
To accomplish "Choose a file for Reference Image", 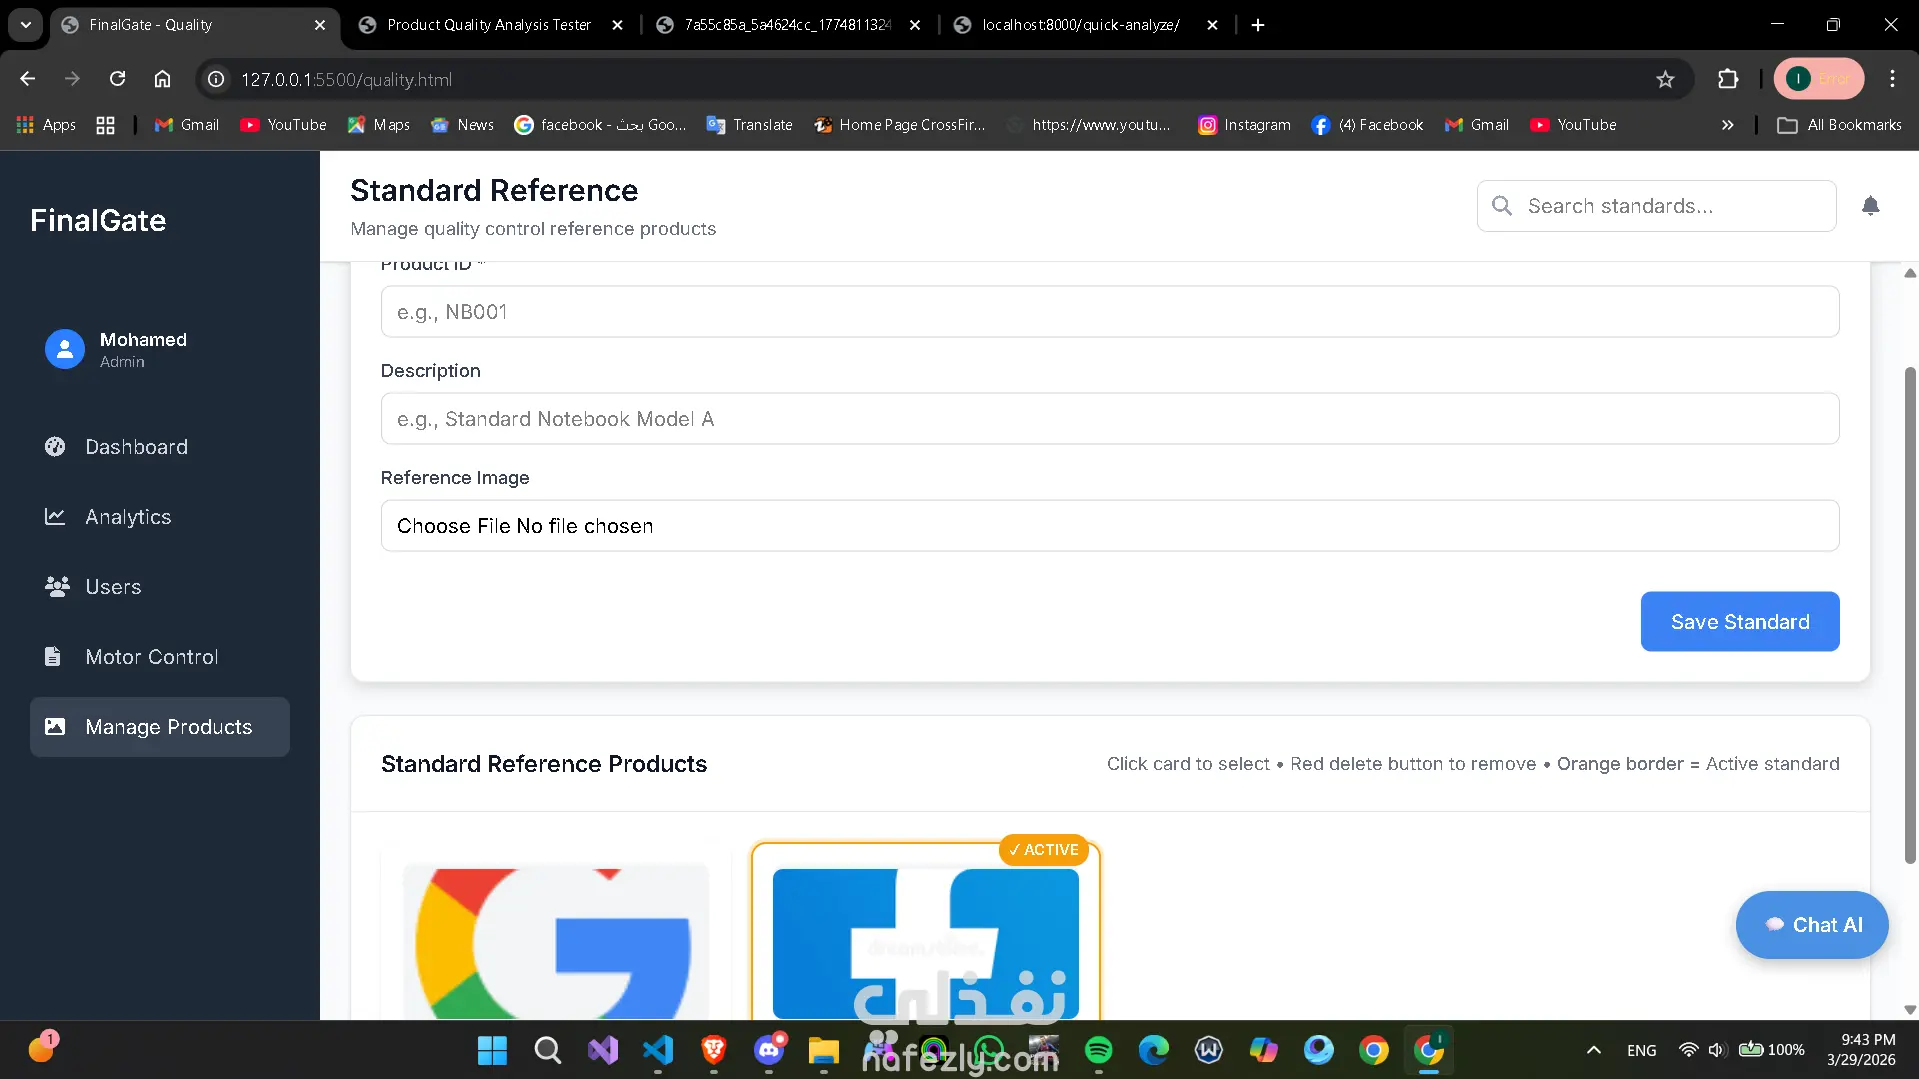I will click(x=1110, y=526).
